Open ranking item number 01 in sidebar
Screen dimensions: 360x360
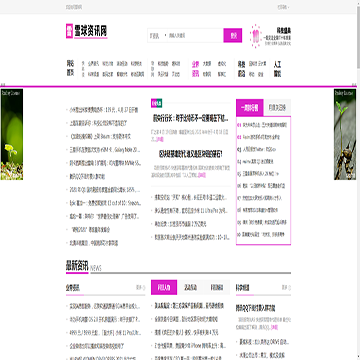click(262, 125)
